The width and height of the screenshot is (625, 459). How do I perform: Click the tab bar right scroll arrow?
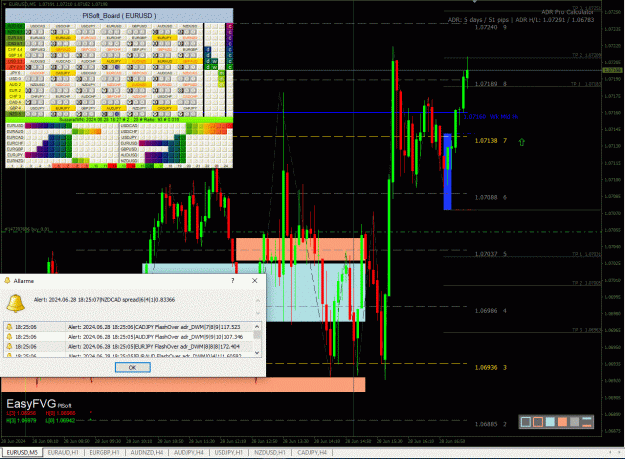click(x=619, y=453)
